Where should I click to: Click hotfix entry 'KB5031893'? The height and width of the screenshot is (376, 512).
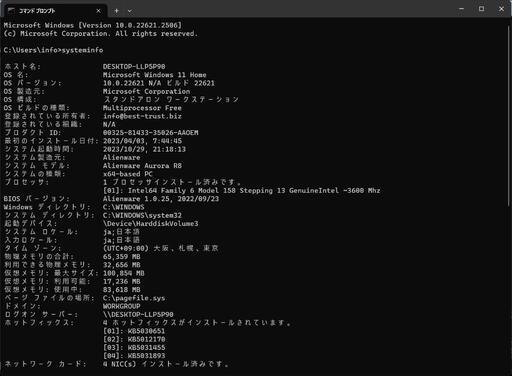click(x=147, y=356)
